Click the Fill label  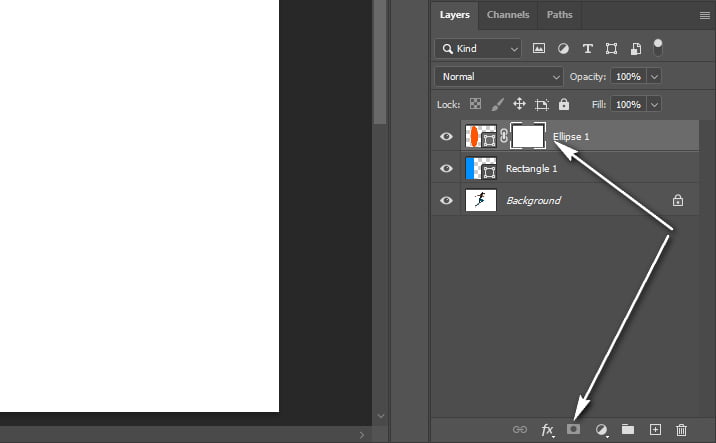click(599, 105)
